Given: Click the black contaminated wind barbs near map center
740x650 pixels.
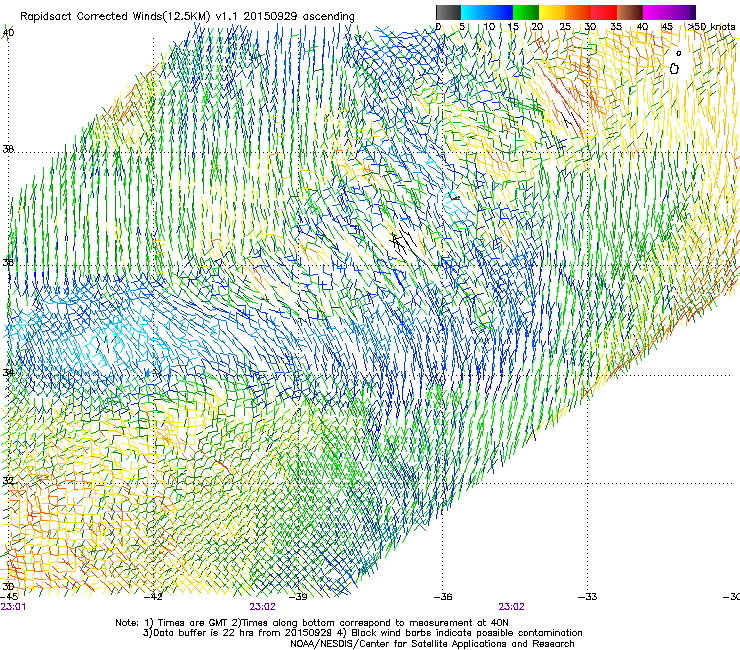Looking at the screenshot, I should click(x=404, y=243).
